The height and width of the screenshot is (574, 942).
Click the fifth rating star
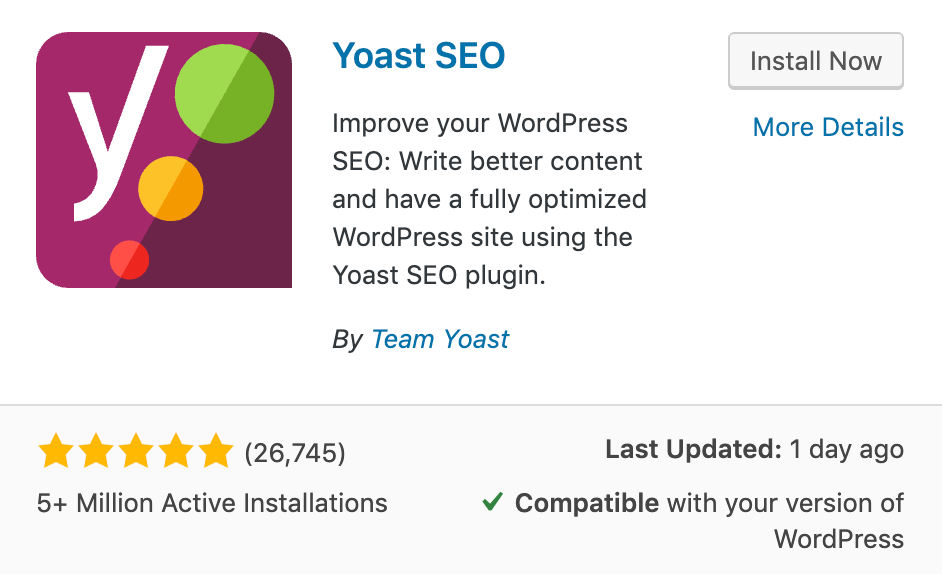click(216, 451)
